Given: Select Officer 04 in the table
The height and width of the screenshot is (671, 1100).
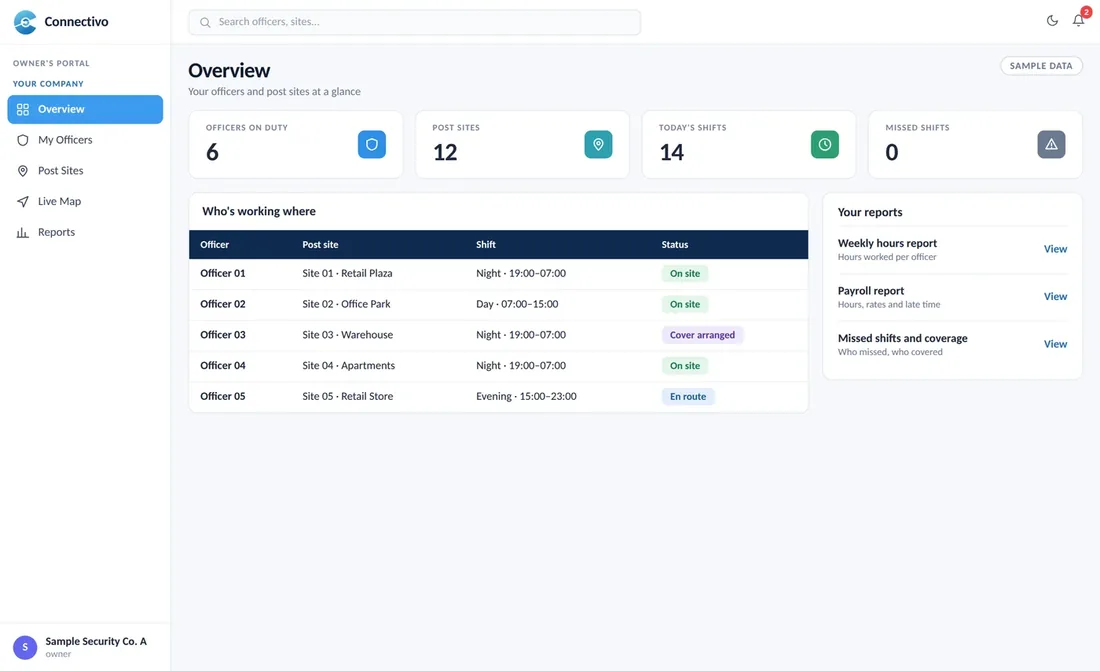Looking at the screenshot, I should click(223, 366).
